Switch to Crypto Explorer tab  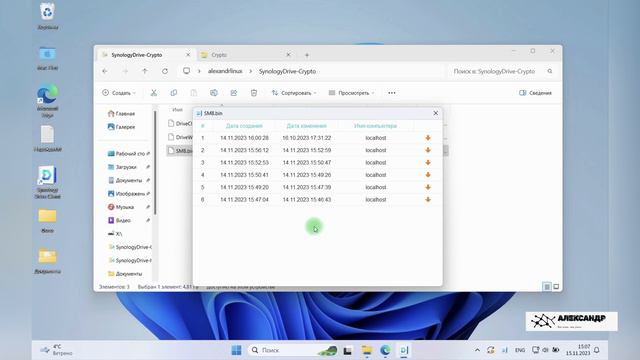pyautogui.click(x=245, y=55)
